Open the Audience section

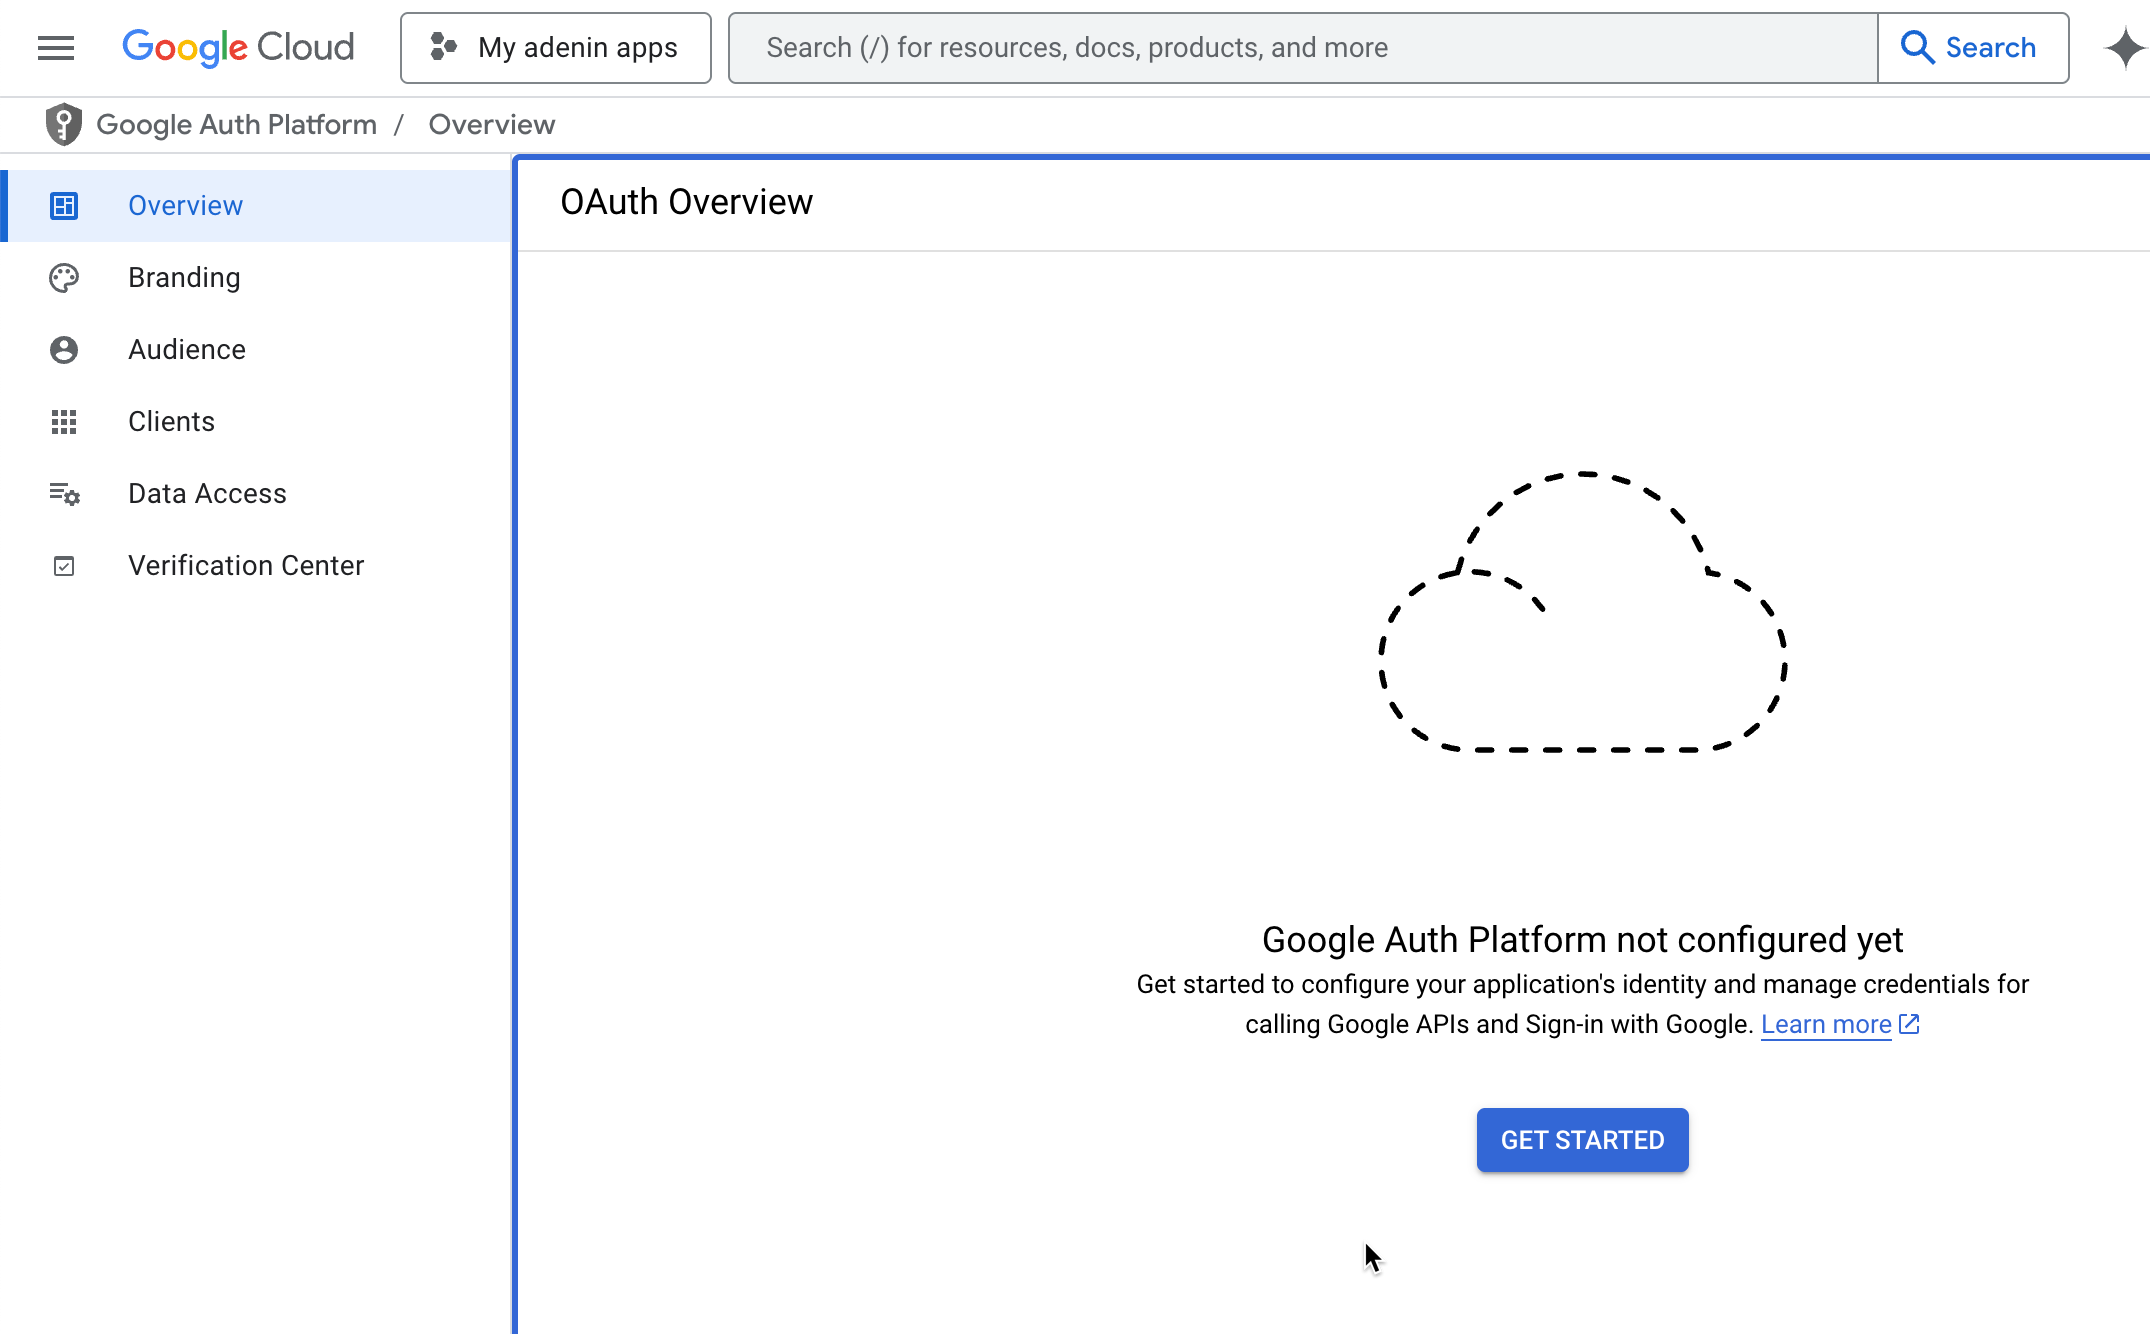click(187, 350)
